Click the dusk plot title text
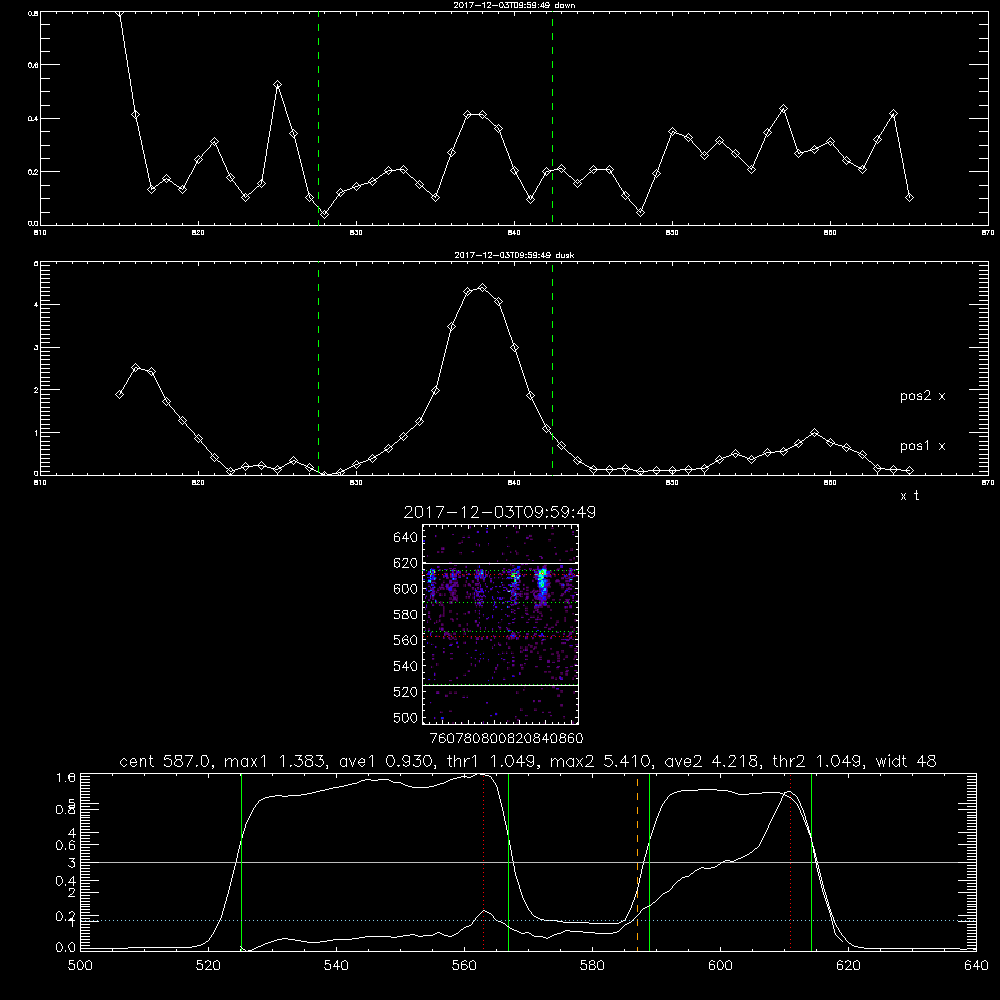 coord(514,255)
